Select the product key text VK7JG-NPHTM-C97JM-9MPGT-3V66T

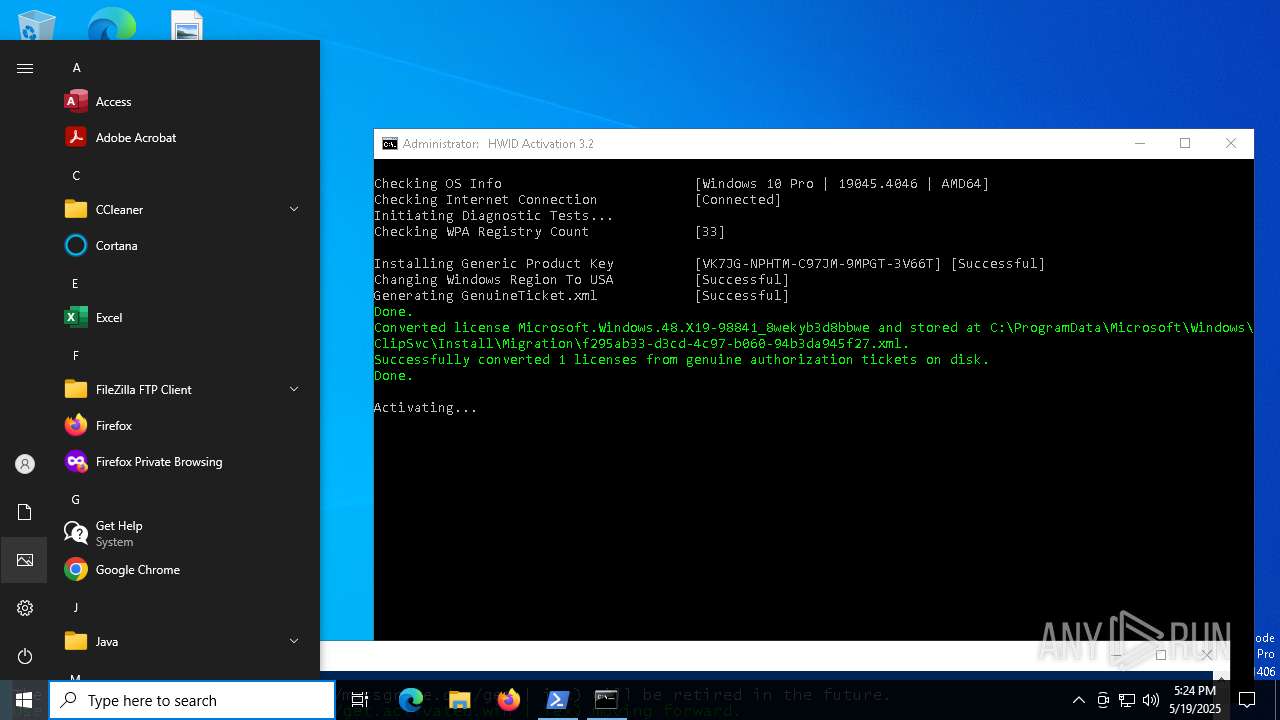(x=818, y=264)
